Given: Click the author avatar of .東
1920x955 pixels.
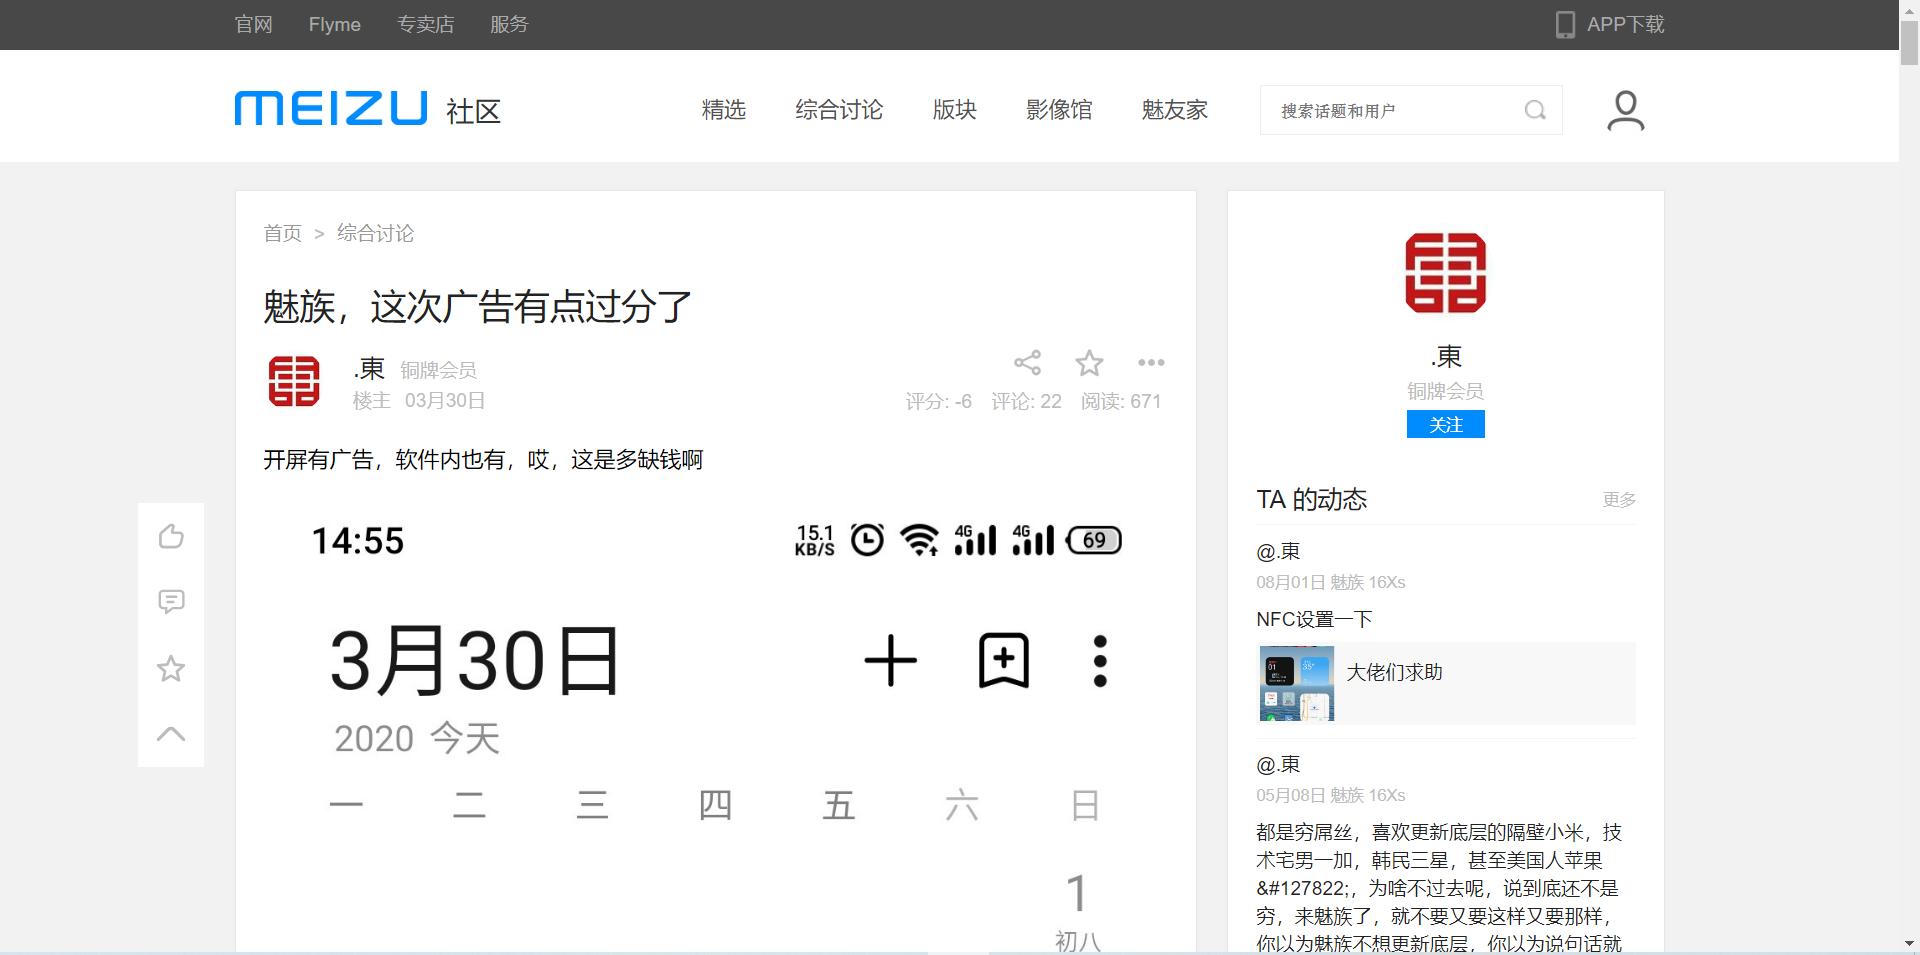Looking at the screenshot, I should coord(293,381).
